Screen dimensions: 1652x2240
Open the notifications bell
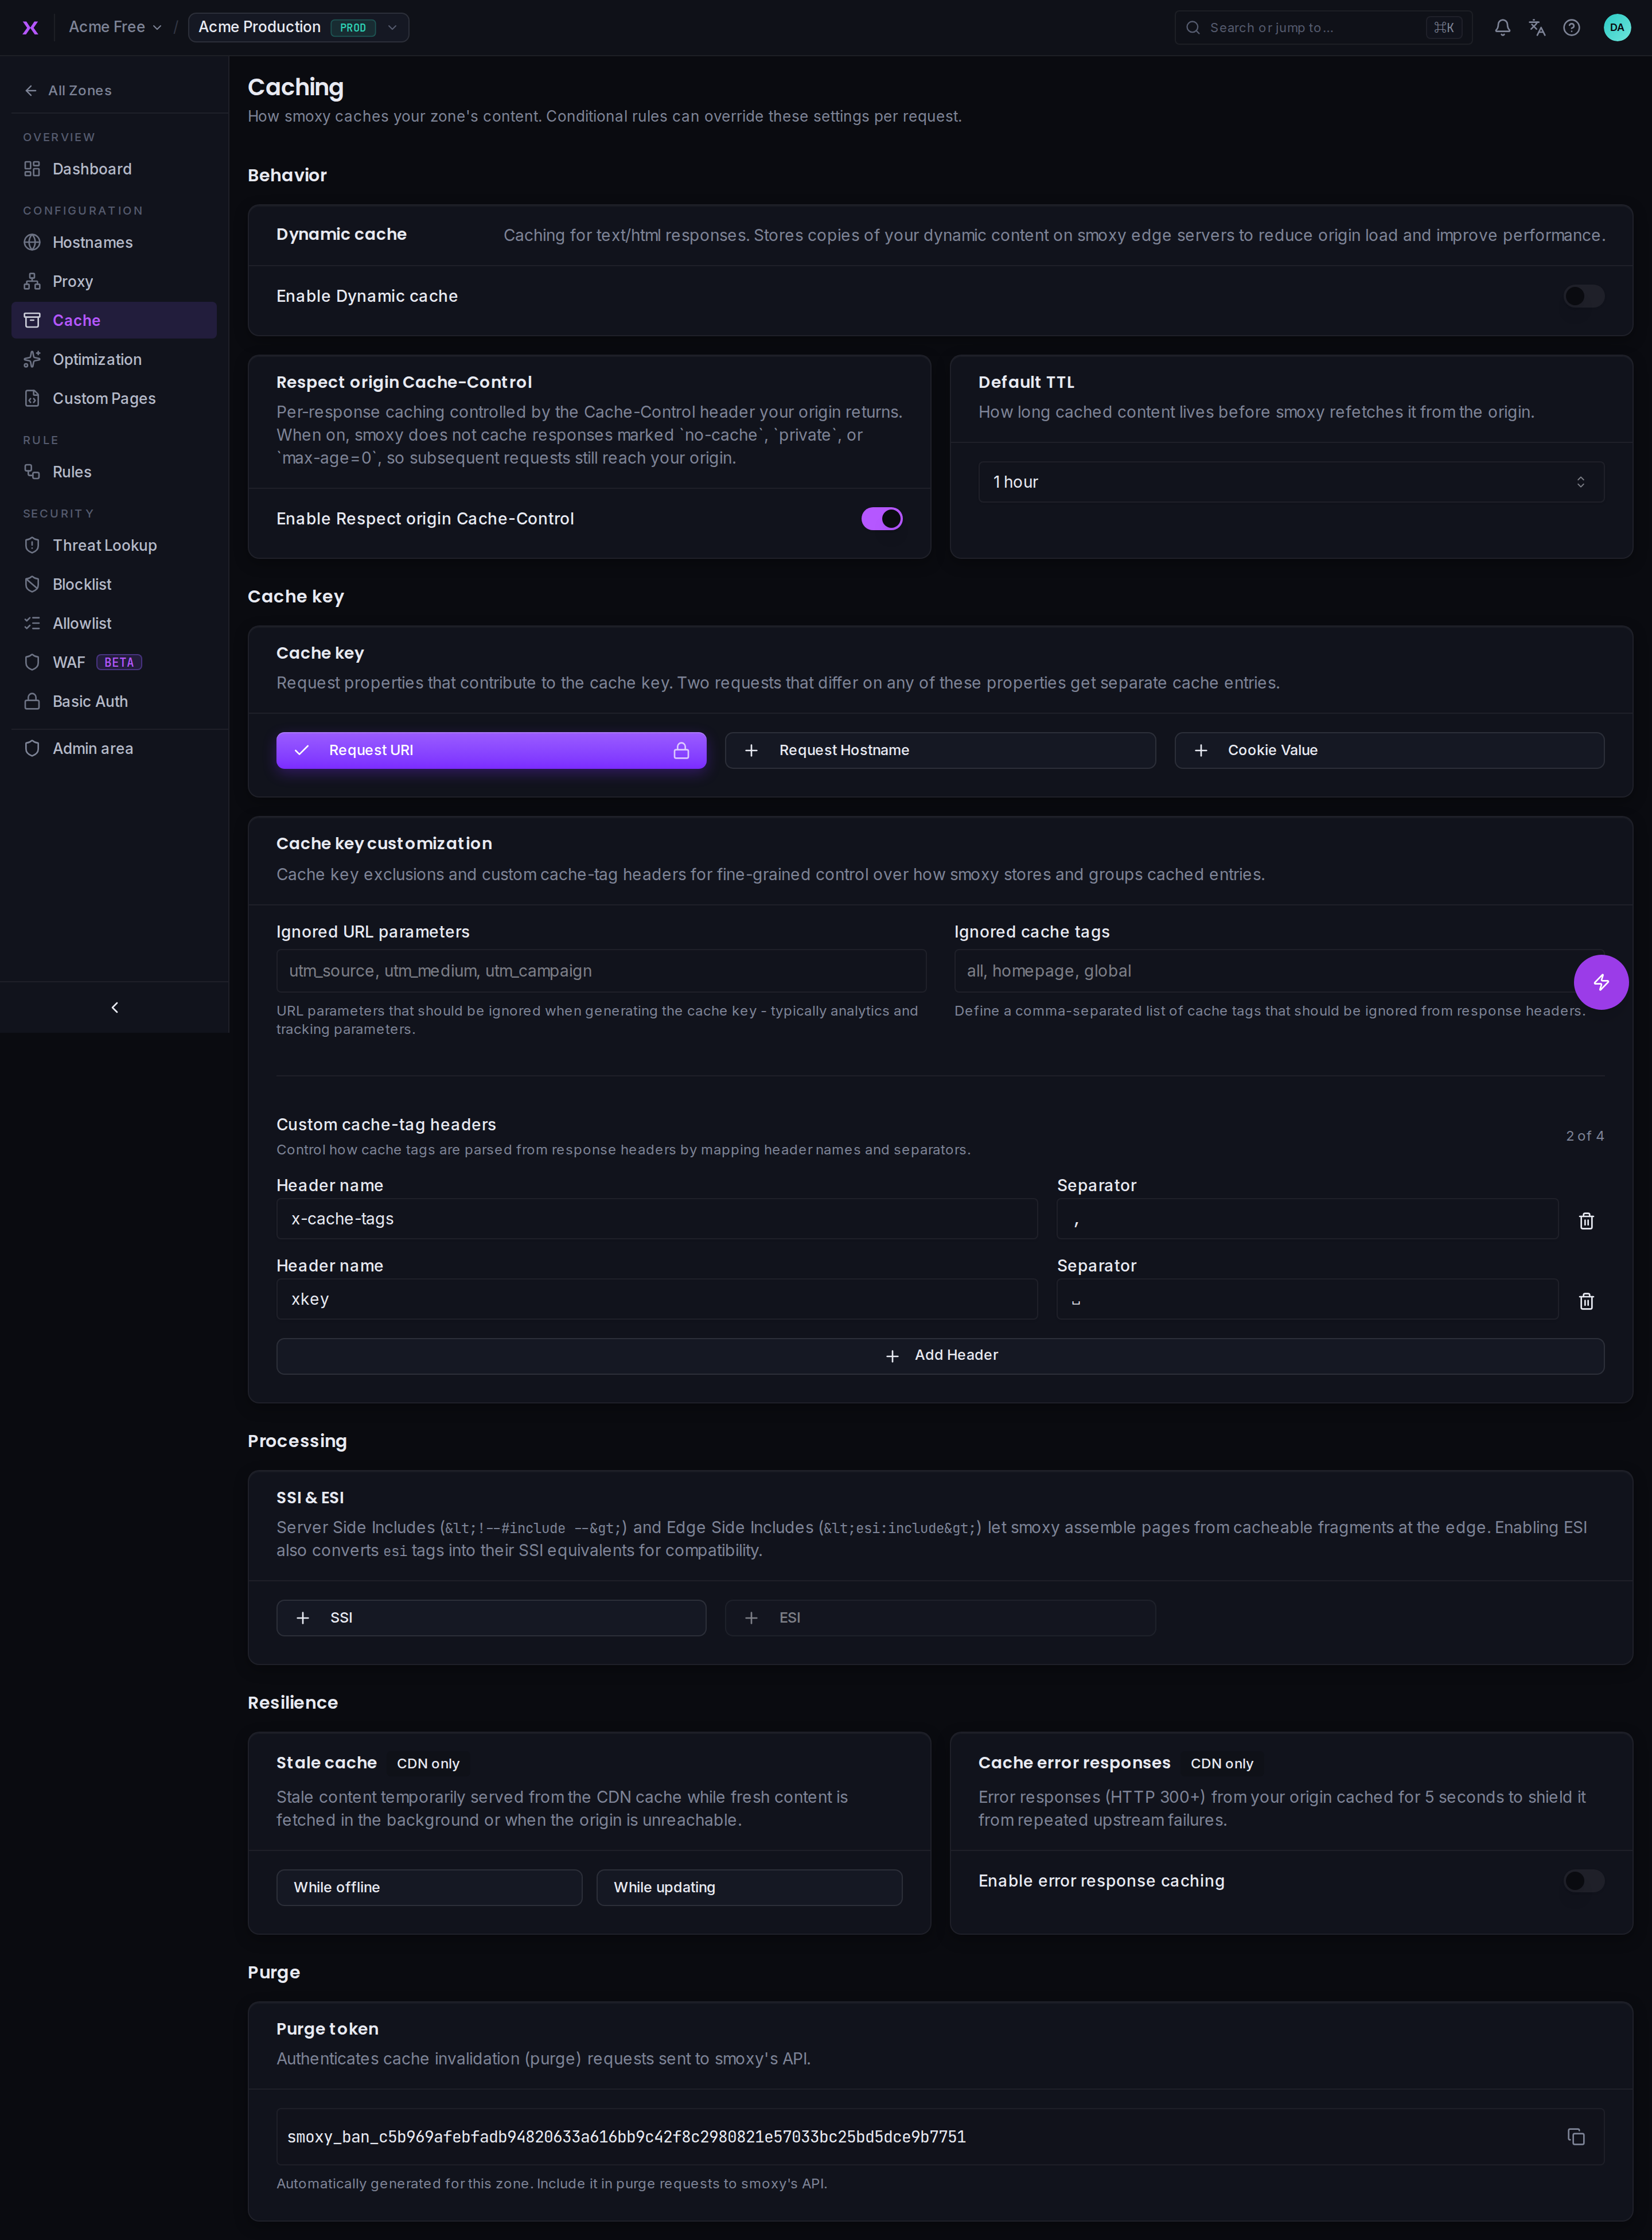point(1502,28)
